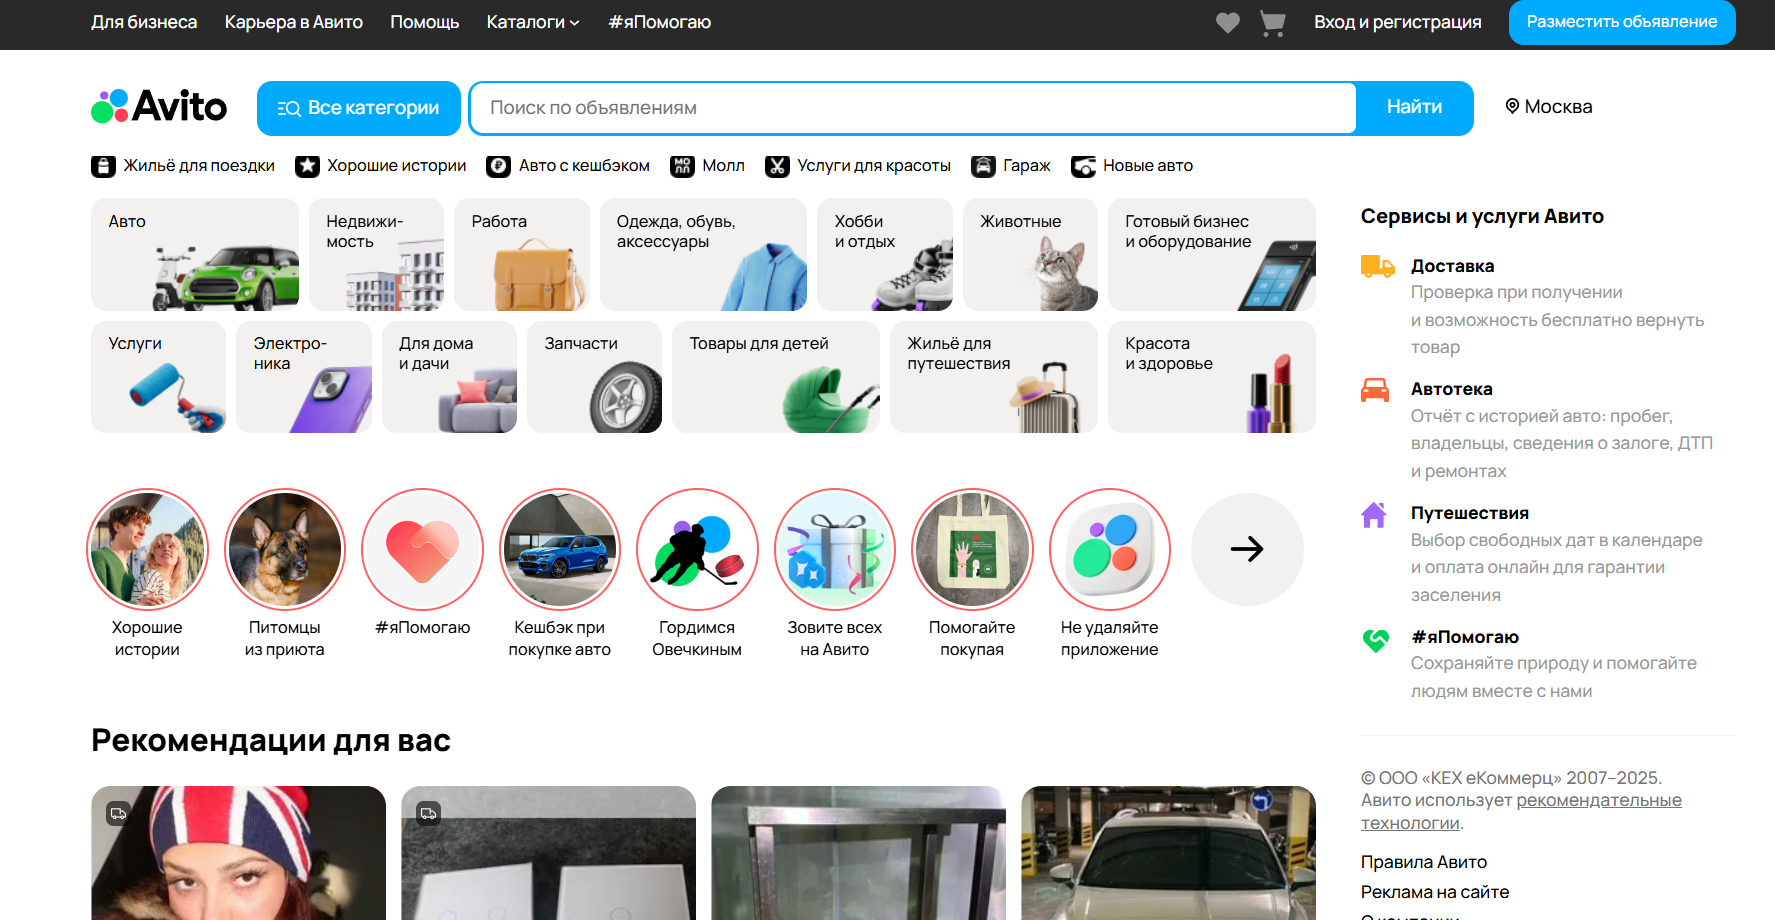
Task: Open Кешбэк при покупке авто story
Action: 560,549
